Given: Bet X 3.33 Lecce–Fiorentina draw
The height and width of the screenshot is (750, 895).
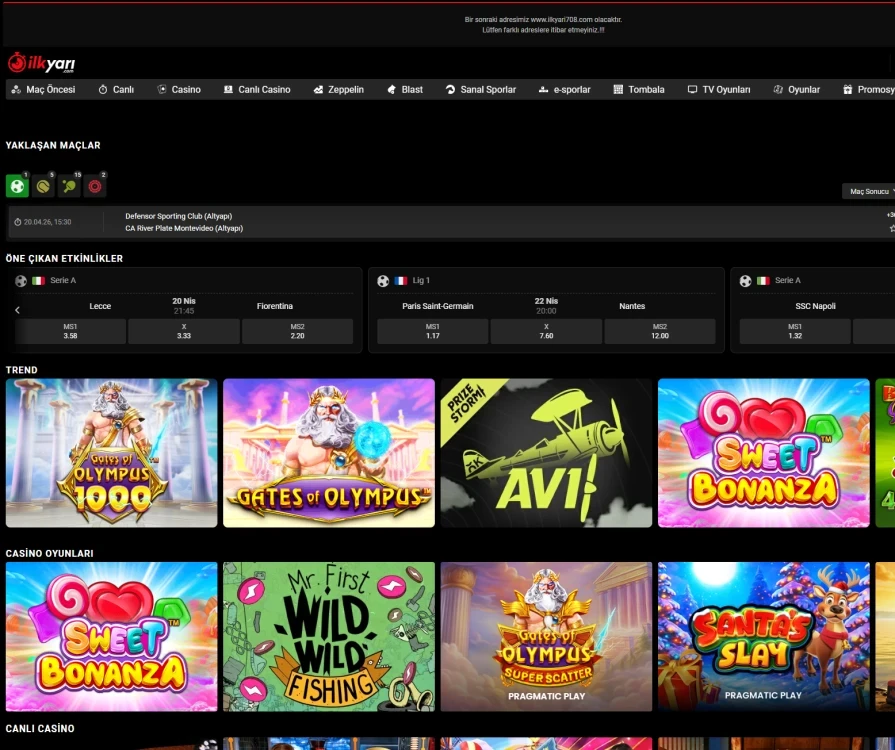Looking at the screenshot, I should pyautogui.click(x=184, y=331).
